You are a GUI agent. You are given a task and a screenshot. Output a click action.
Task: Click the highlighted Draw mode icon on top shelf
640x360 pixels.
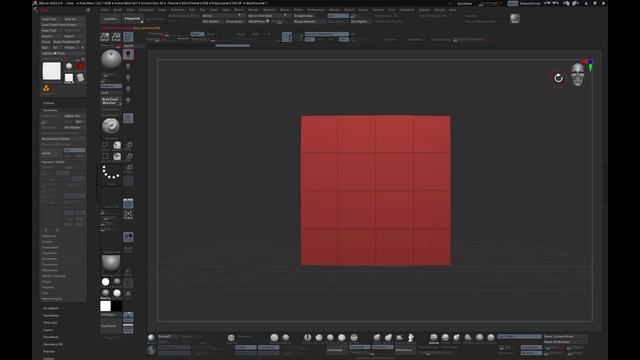coord(128,37)
